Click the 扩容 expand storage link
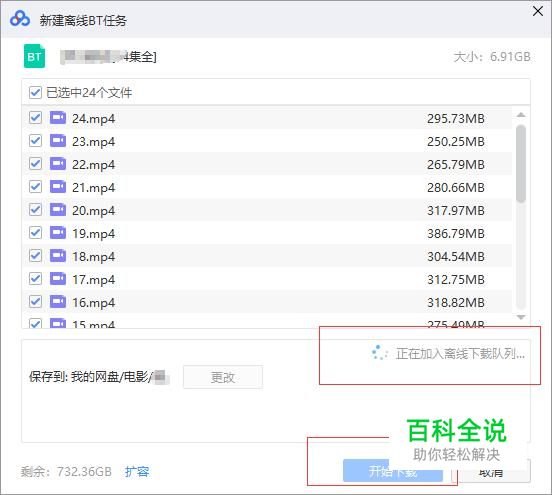This screenshot has height=495, width=552. [137, 471]
